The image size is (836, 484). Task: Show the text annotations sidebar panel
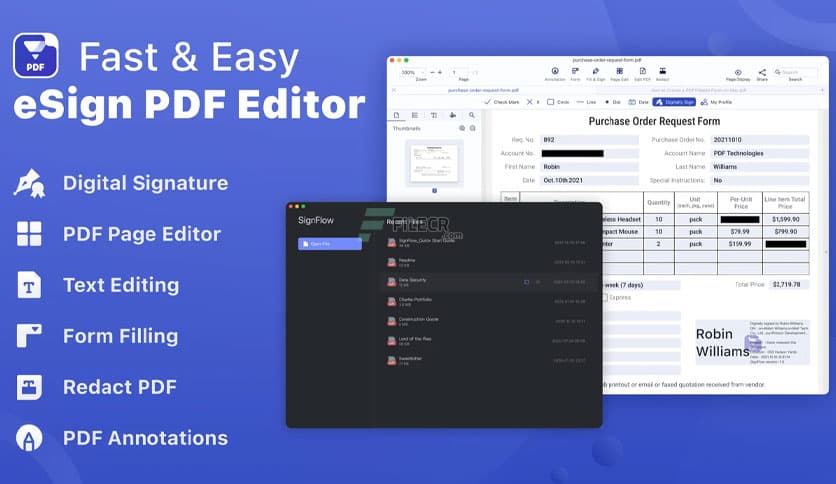point(433,115)
